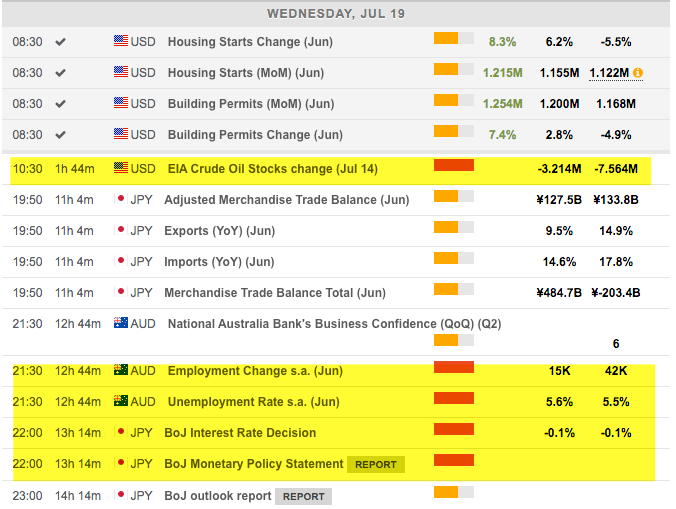Click the 14h 14m countdown
Image resolution: width=676 pixels, height=509 pixels.
click(x=78, y=496)
